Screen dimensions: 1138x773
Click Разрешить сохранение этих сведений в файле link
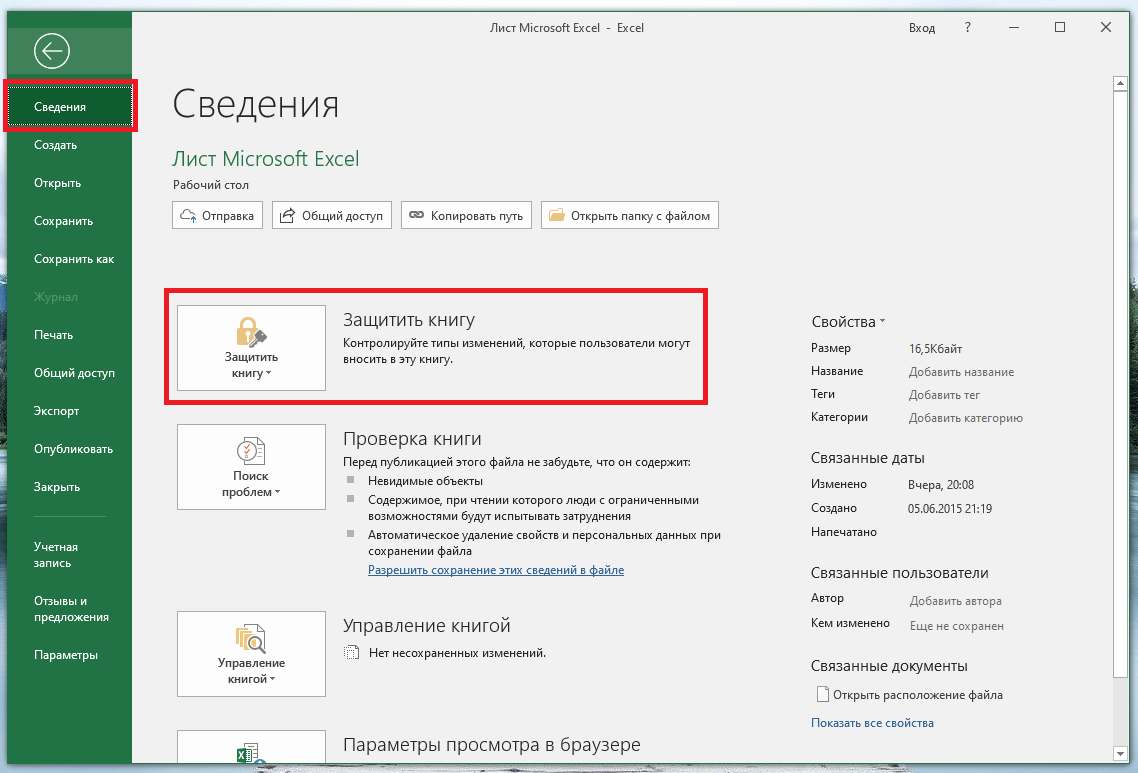[496, 570]
